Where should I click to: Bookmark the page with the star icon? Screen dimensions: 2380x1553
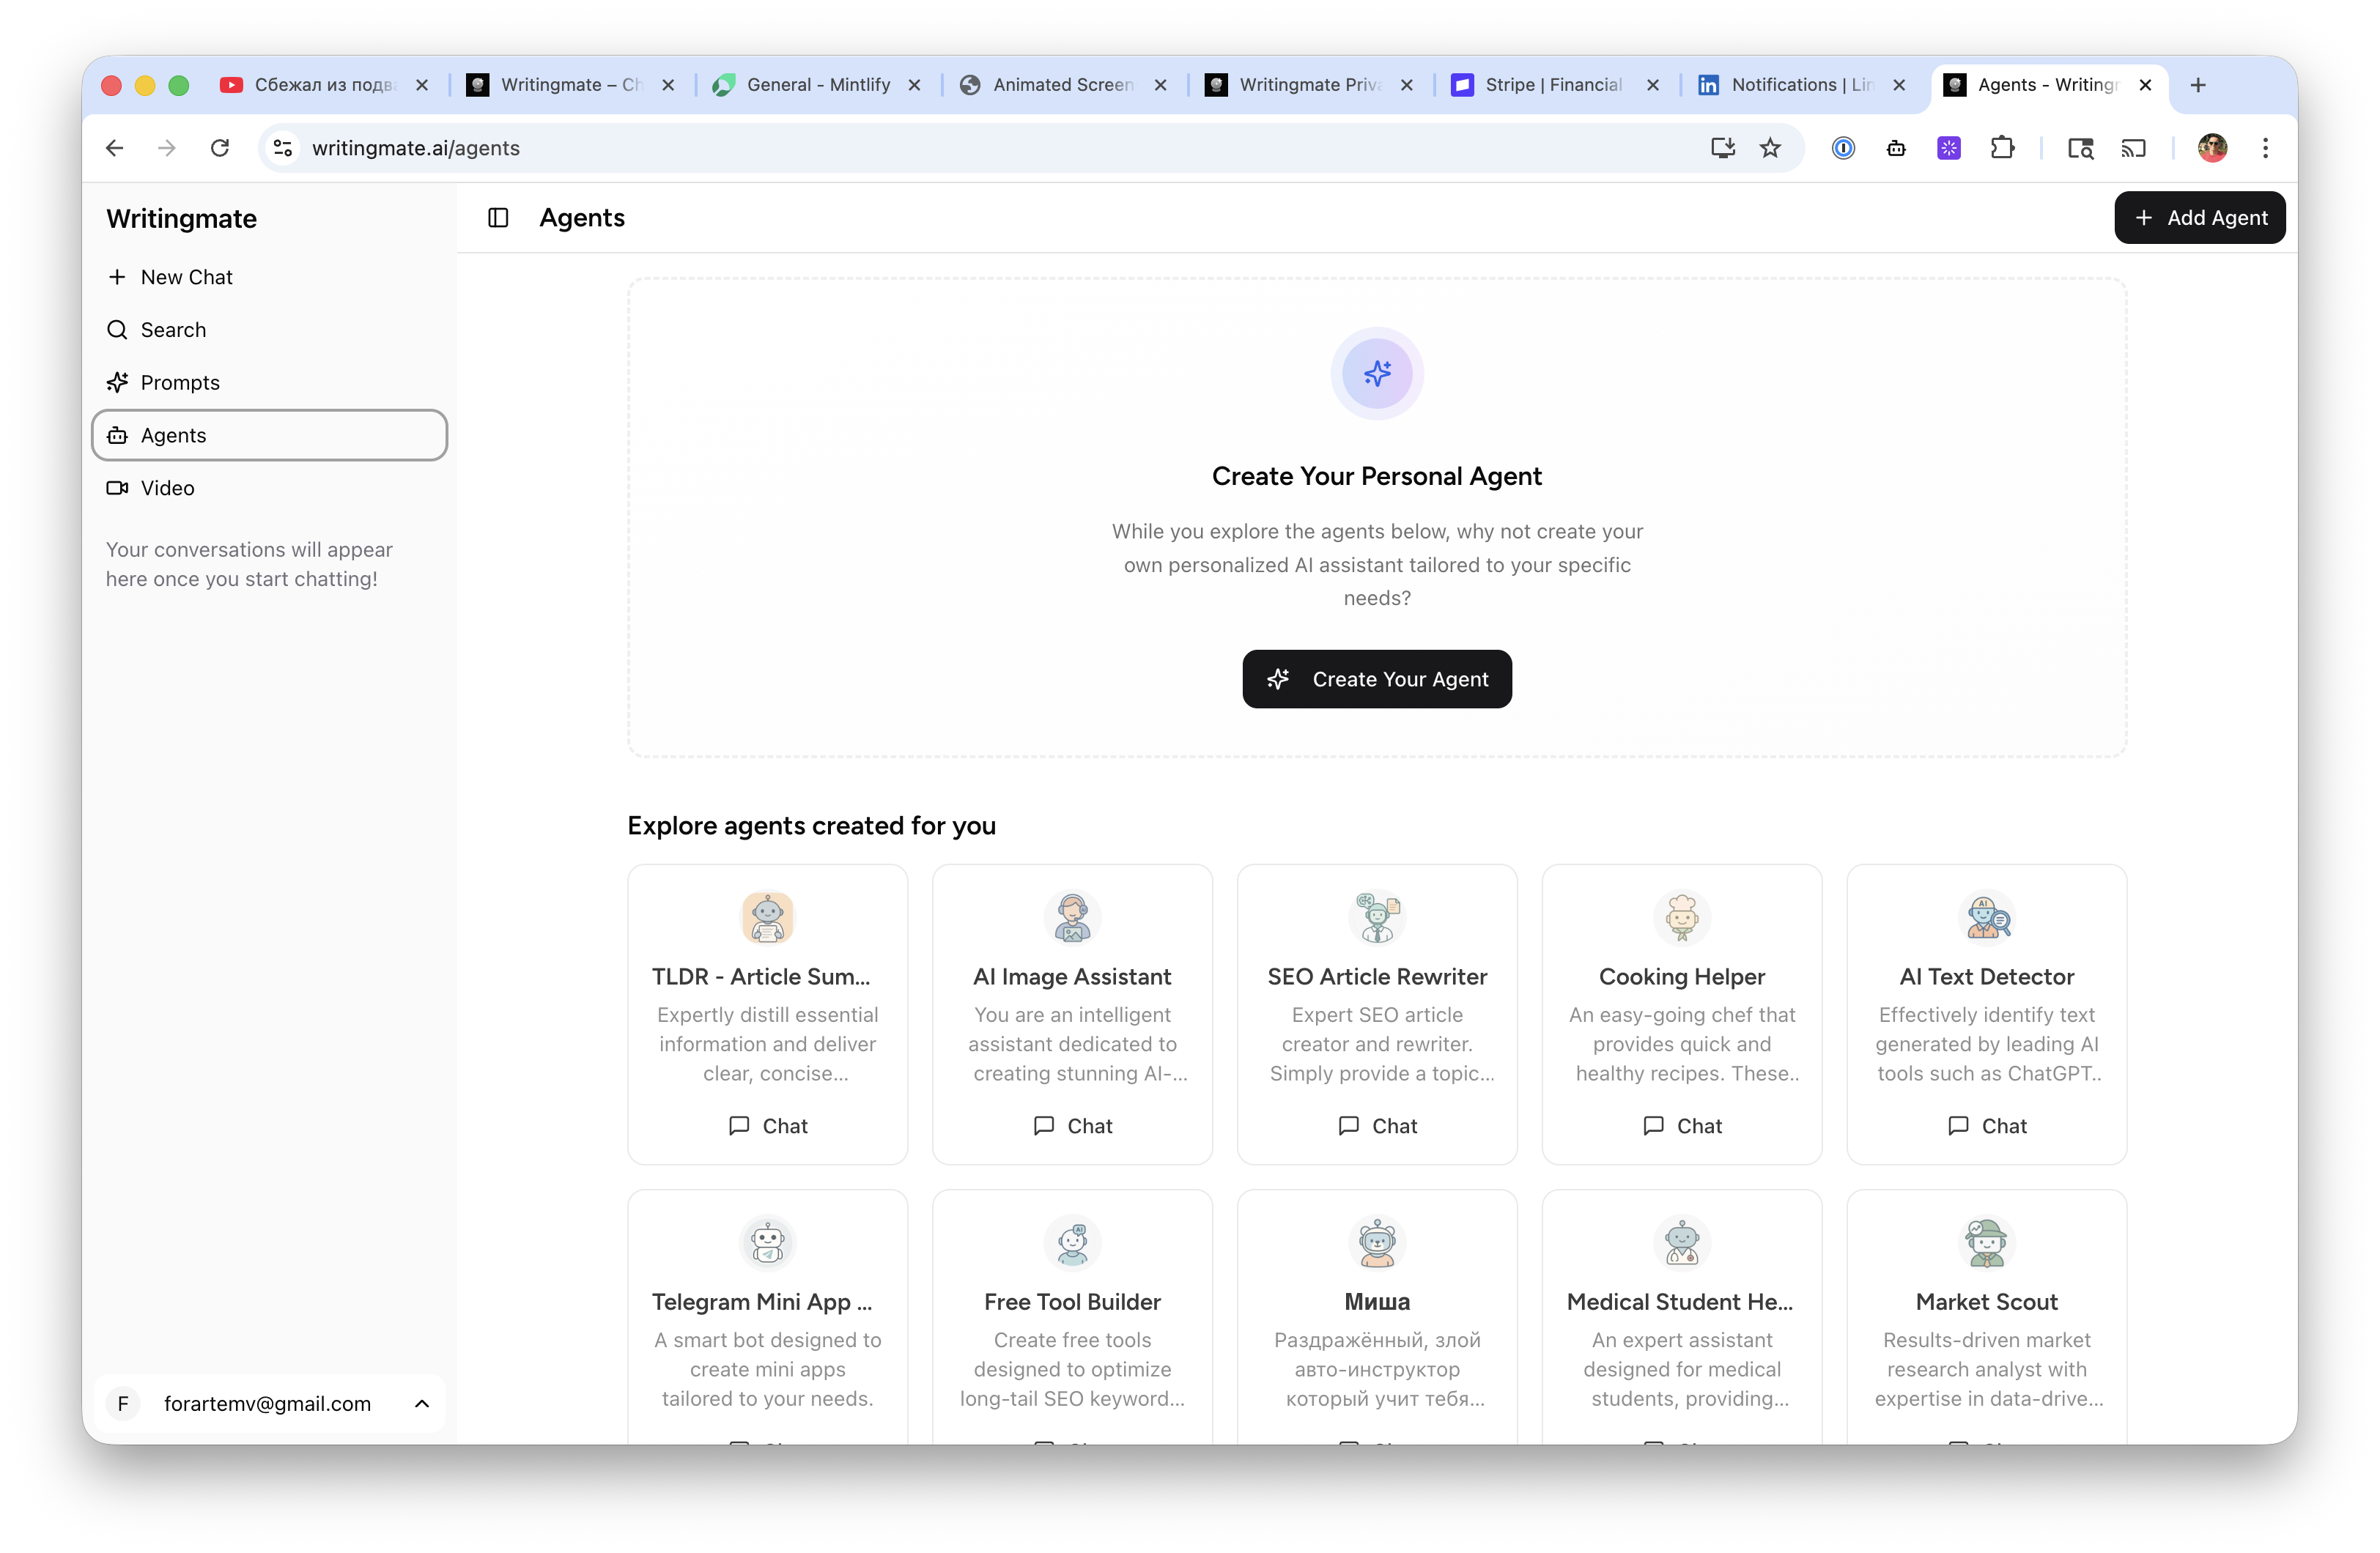point(1770,147)
